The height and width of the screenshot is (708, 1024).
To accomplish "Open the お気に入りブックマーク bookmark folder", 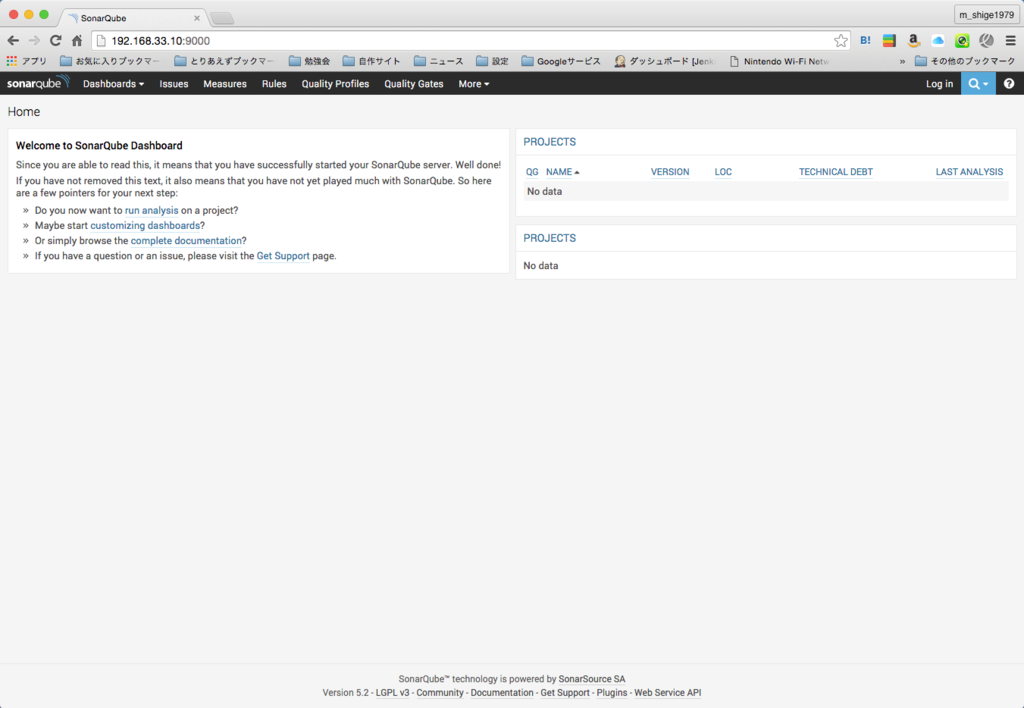I will point(109,61).
